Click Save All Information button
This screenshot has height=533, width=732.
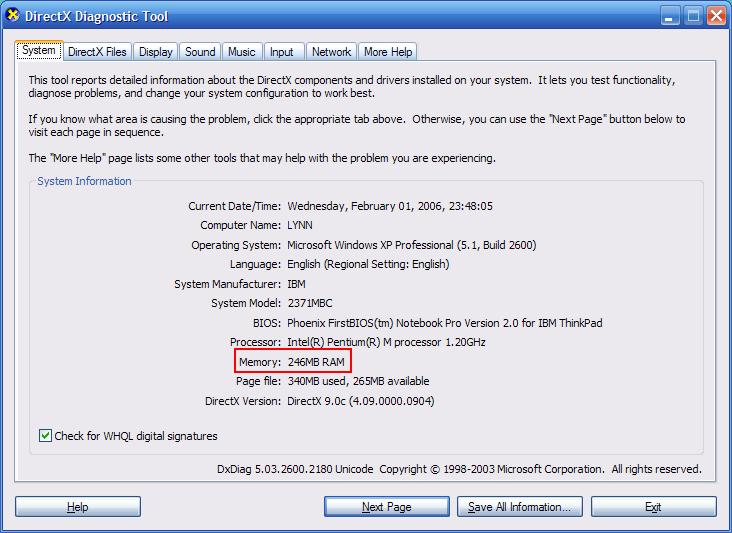520,507
